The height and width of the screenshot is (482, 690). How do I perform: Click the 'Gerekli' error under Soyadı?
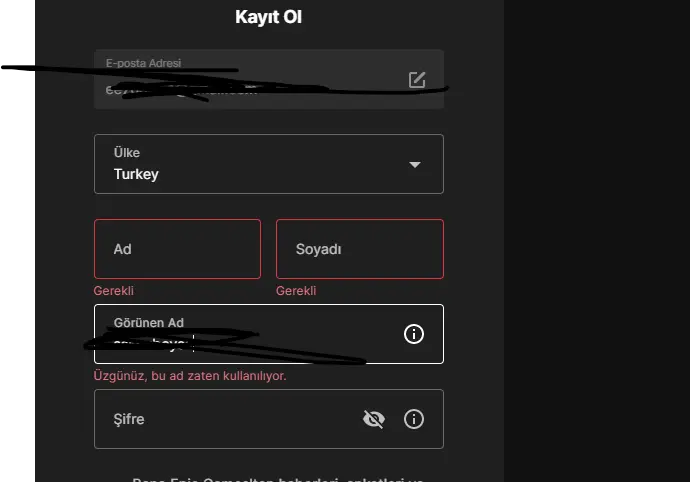[296, 291]
